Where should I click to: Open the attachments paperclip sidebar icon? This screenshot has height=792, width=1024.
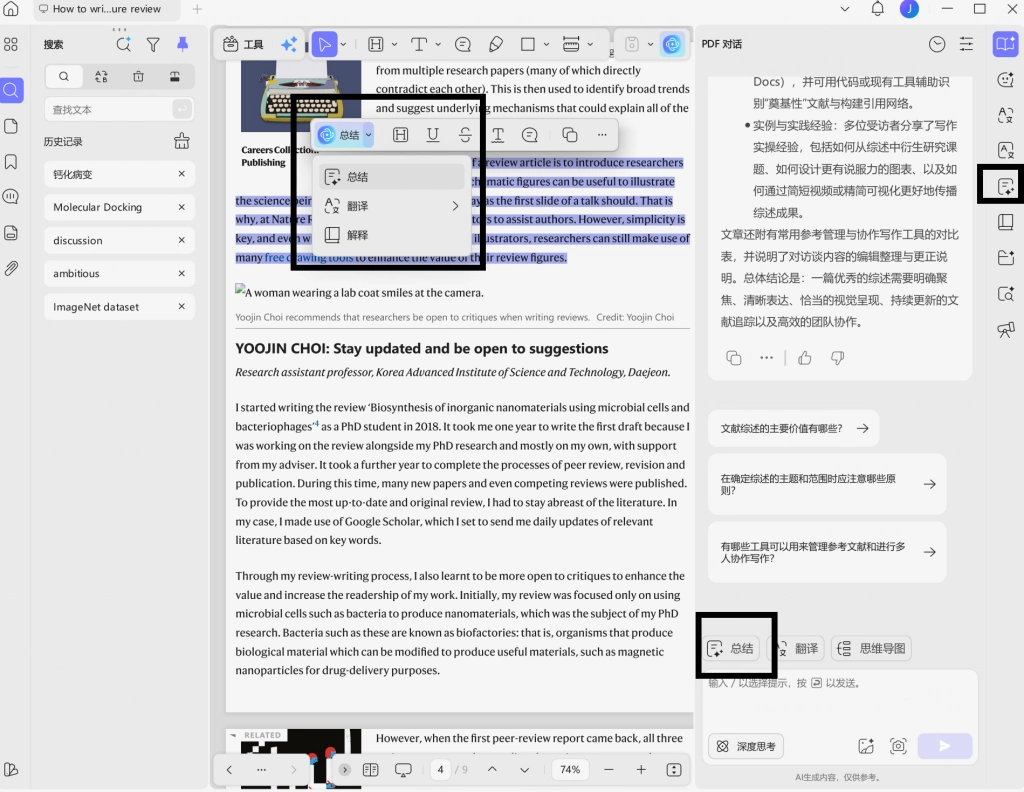pyautogui.click(x=11, y=268)
